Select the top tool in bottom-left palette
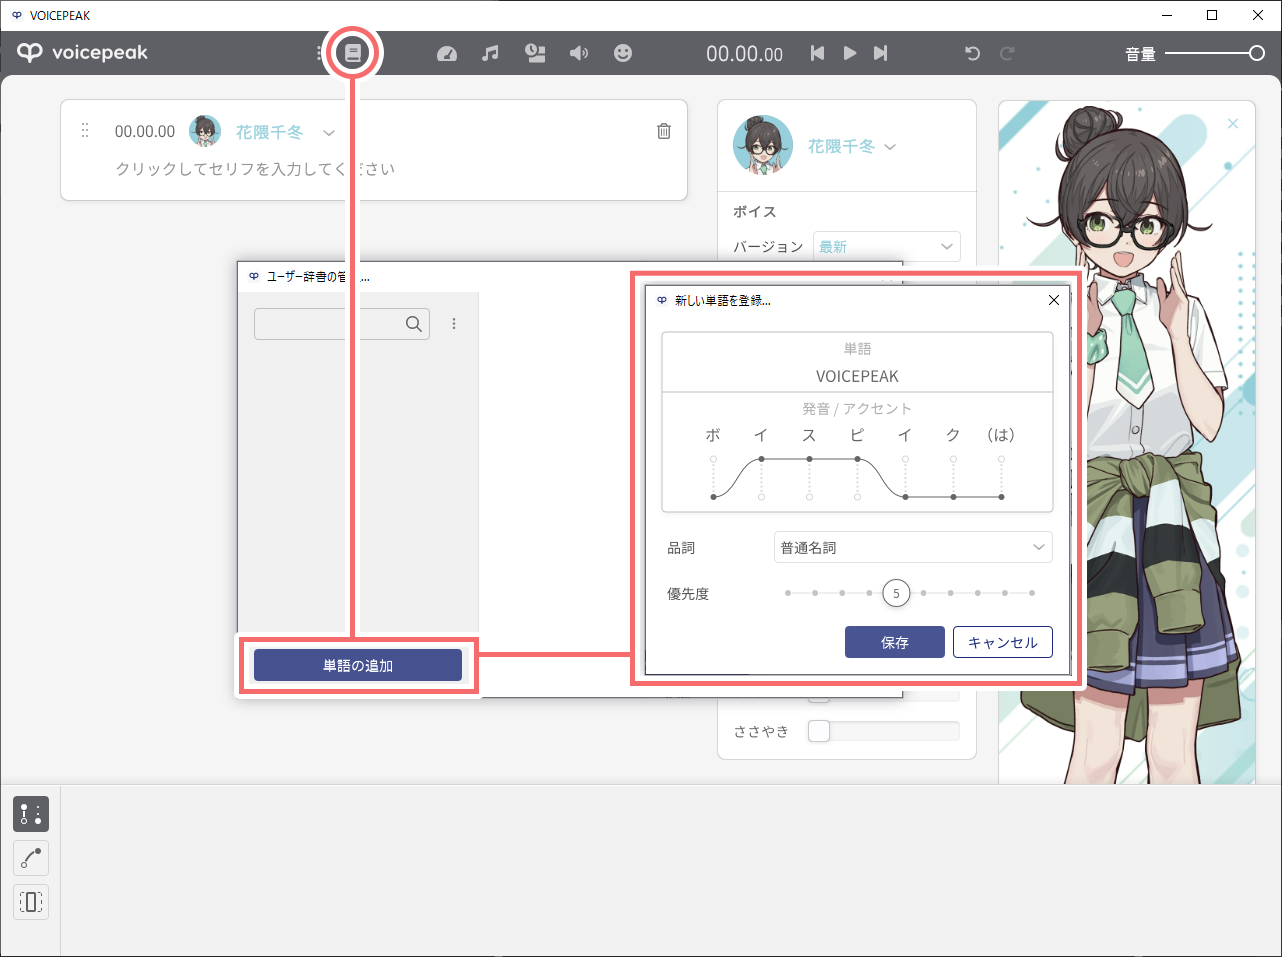Image resolution: width=1282 pixels, height=957 pixels. (x=31, y=814)
